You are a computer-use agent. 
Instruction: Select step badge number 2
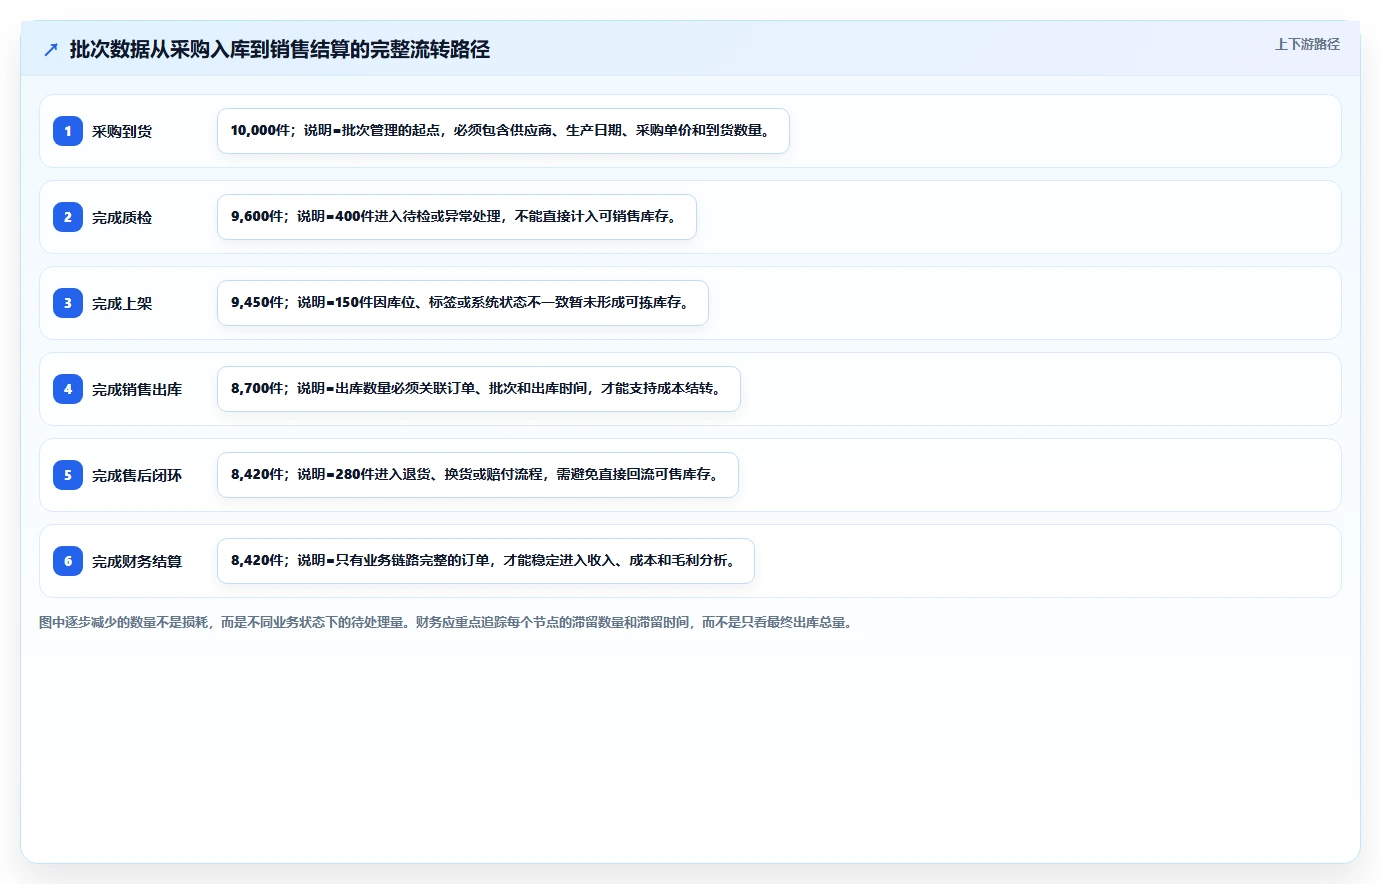point(68,217)
